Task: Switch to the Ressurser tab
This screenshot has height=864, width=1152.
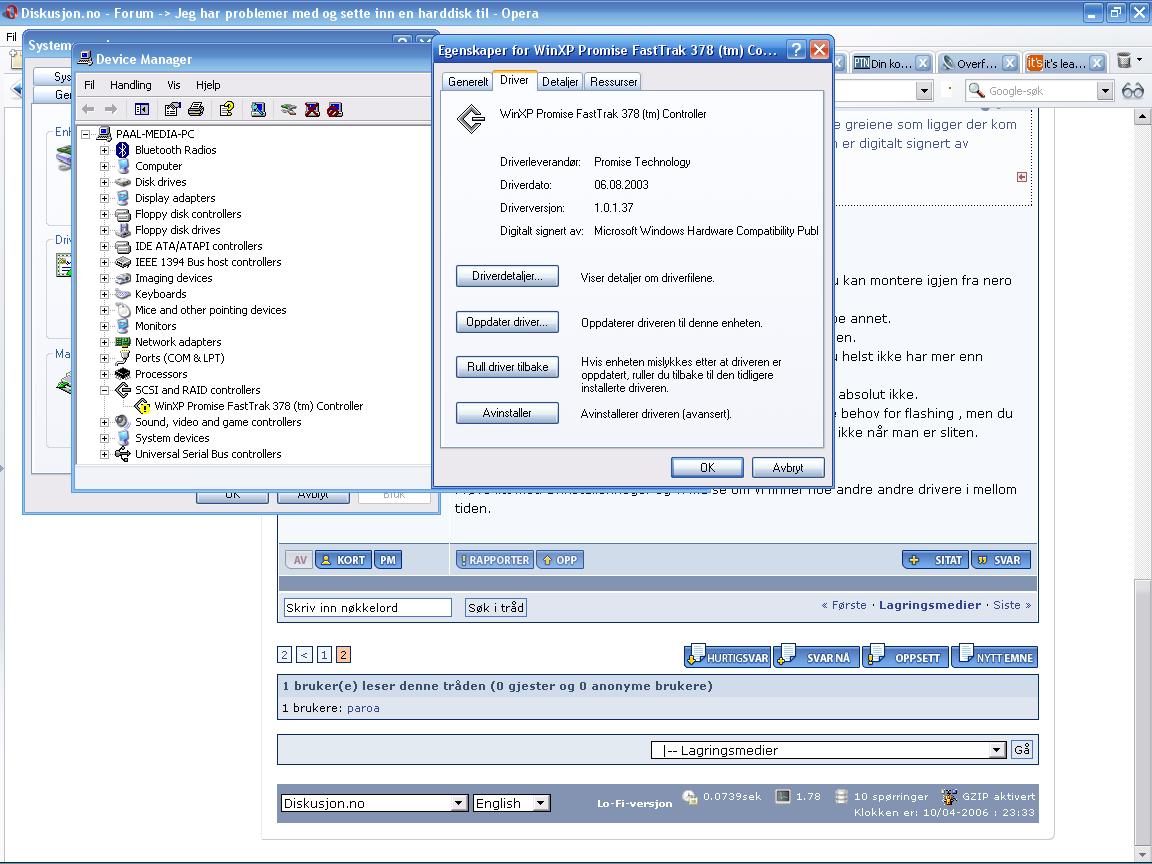Action: click(x=613, y=82)
